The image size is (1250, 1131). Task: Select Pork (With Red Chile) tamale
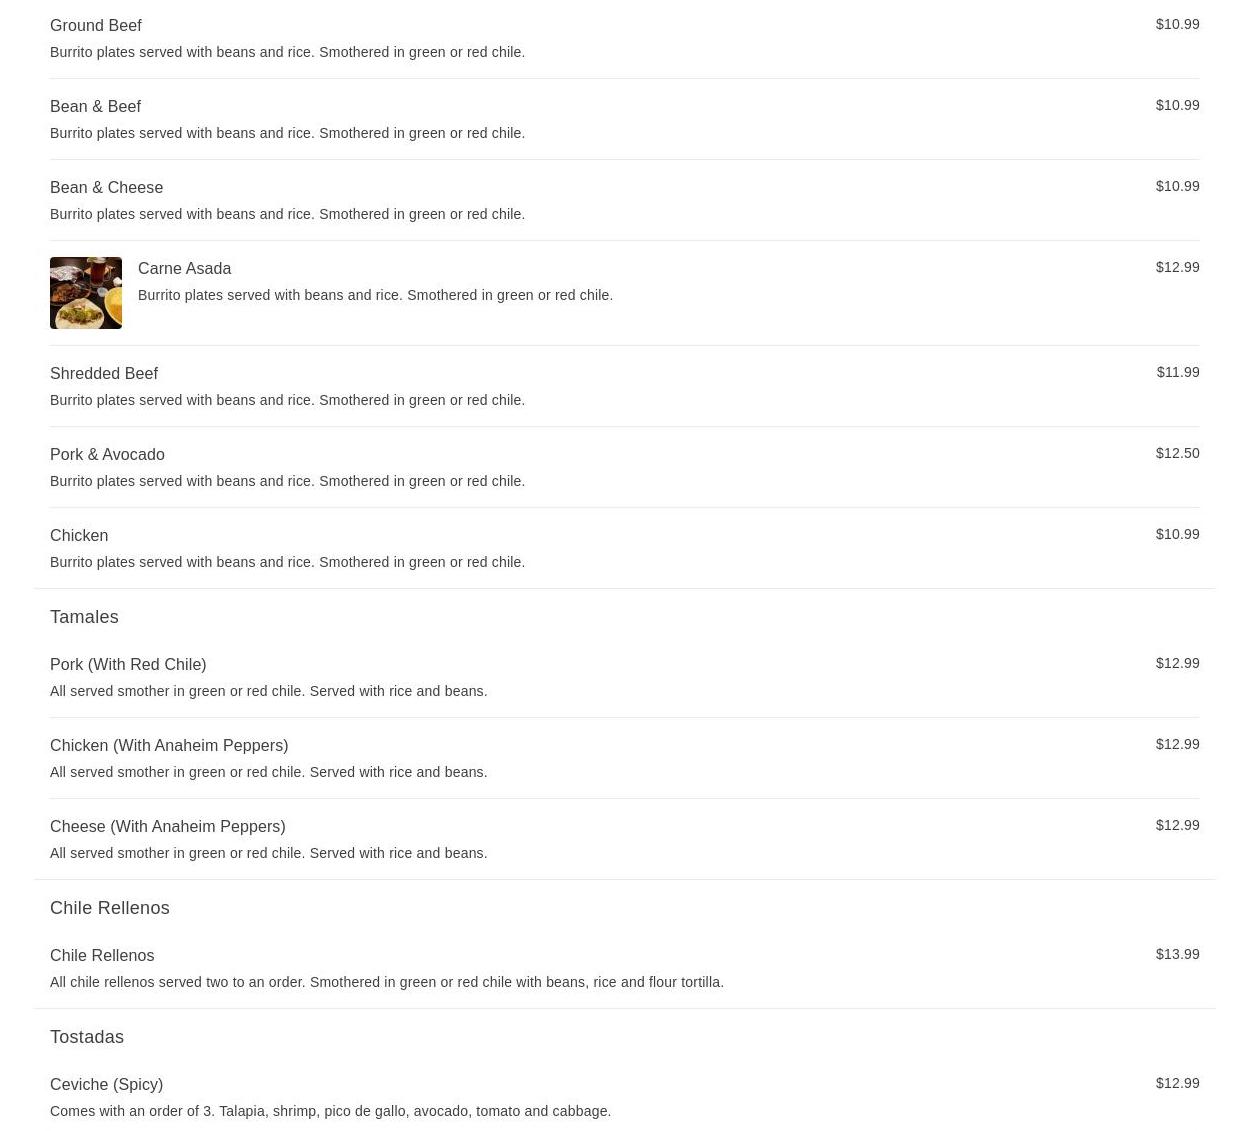click(624, 677)
